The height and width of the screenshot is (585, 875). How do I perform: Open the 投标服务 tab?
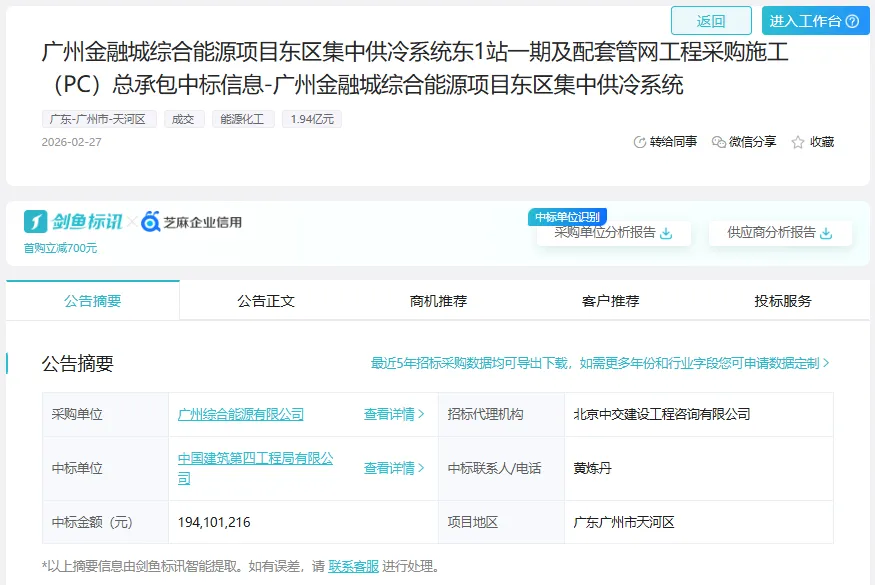783,301
